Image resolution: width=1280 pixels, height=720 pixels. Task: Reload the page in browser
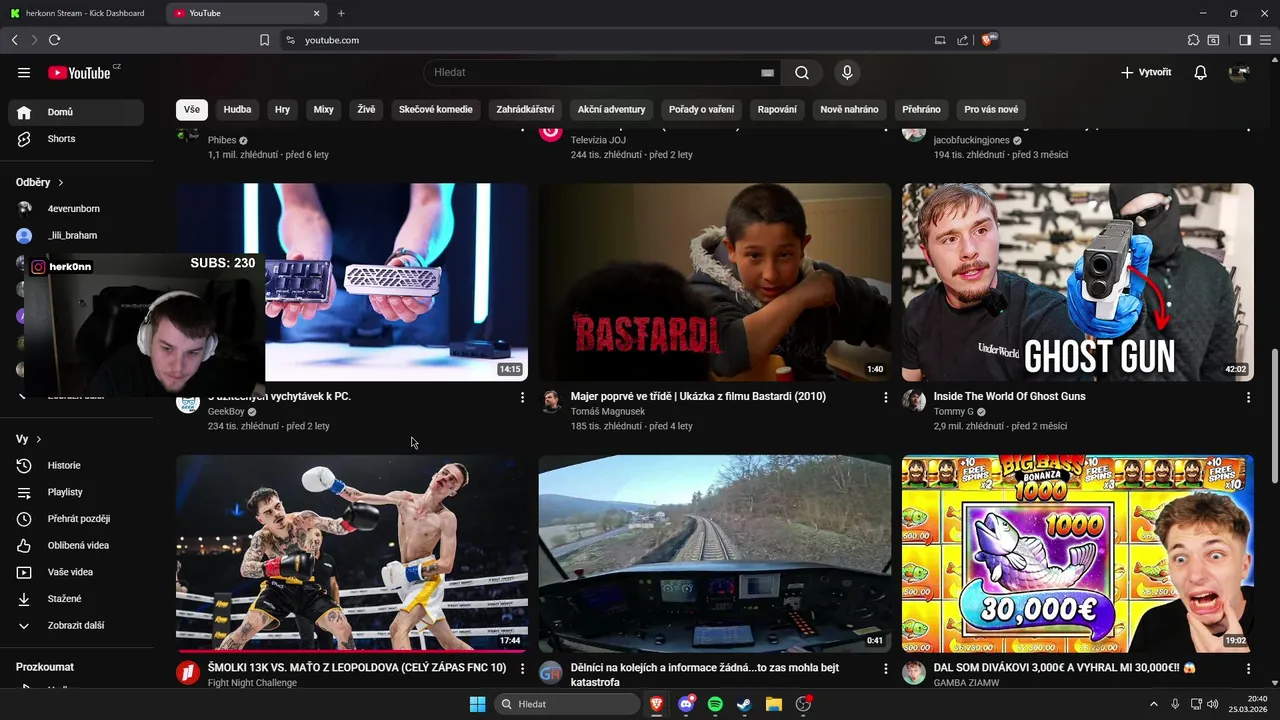tap(54, 40)
